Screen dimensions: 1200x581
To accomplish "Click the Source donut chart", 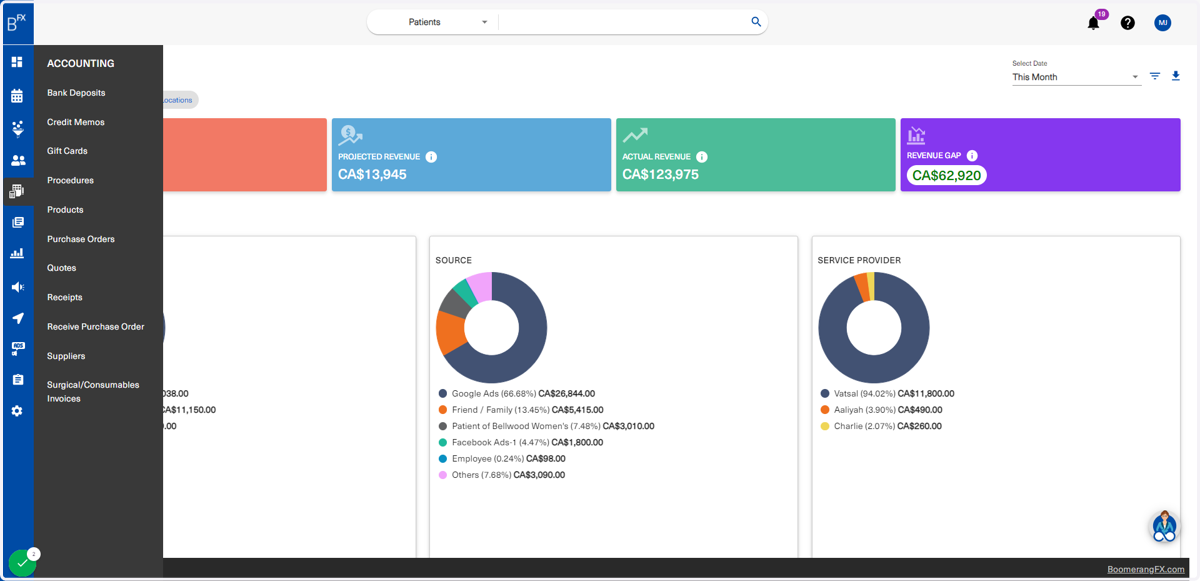I will tap(492, 328).
